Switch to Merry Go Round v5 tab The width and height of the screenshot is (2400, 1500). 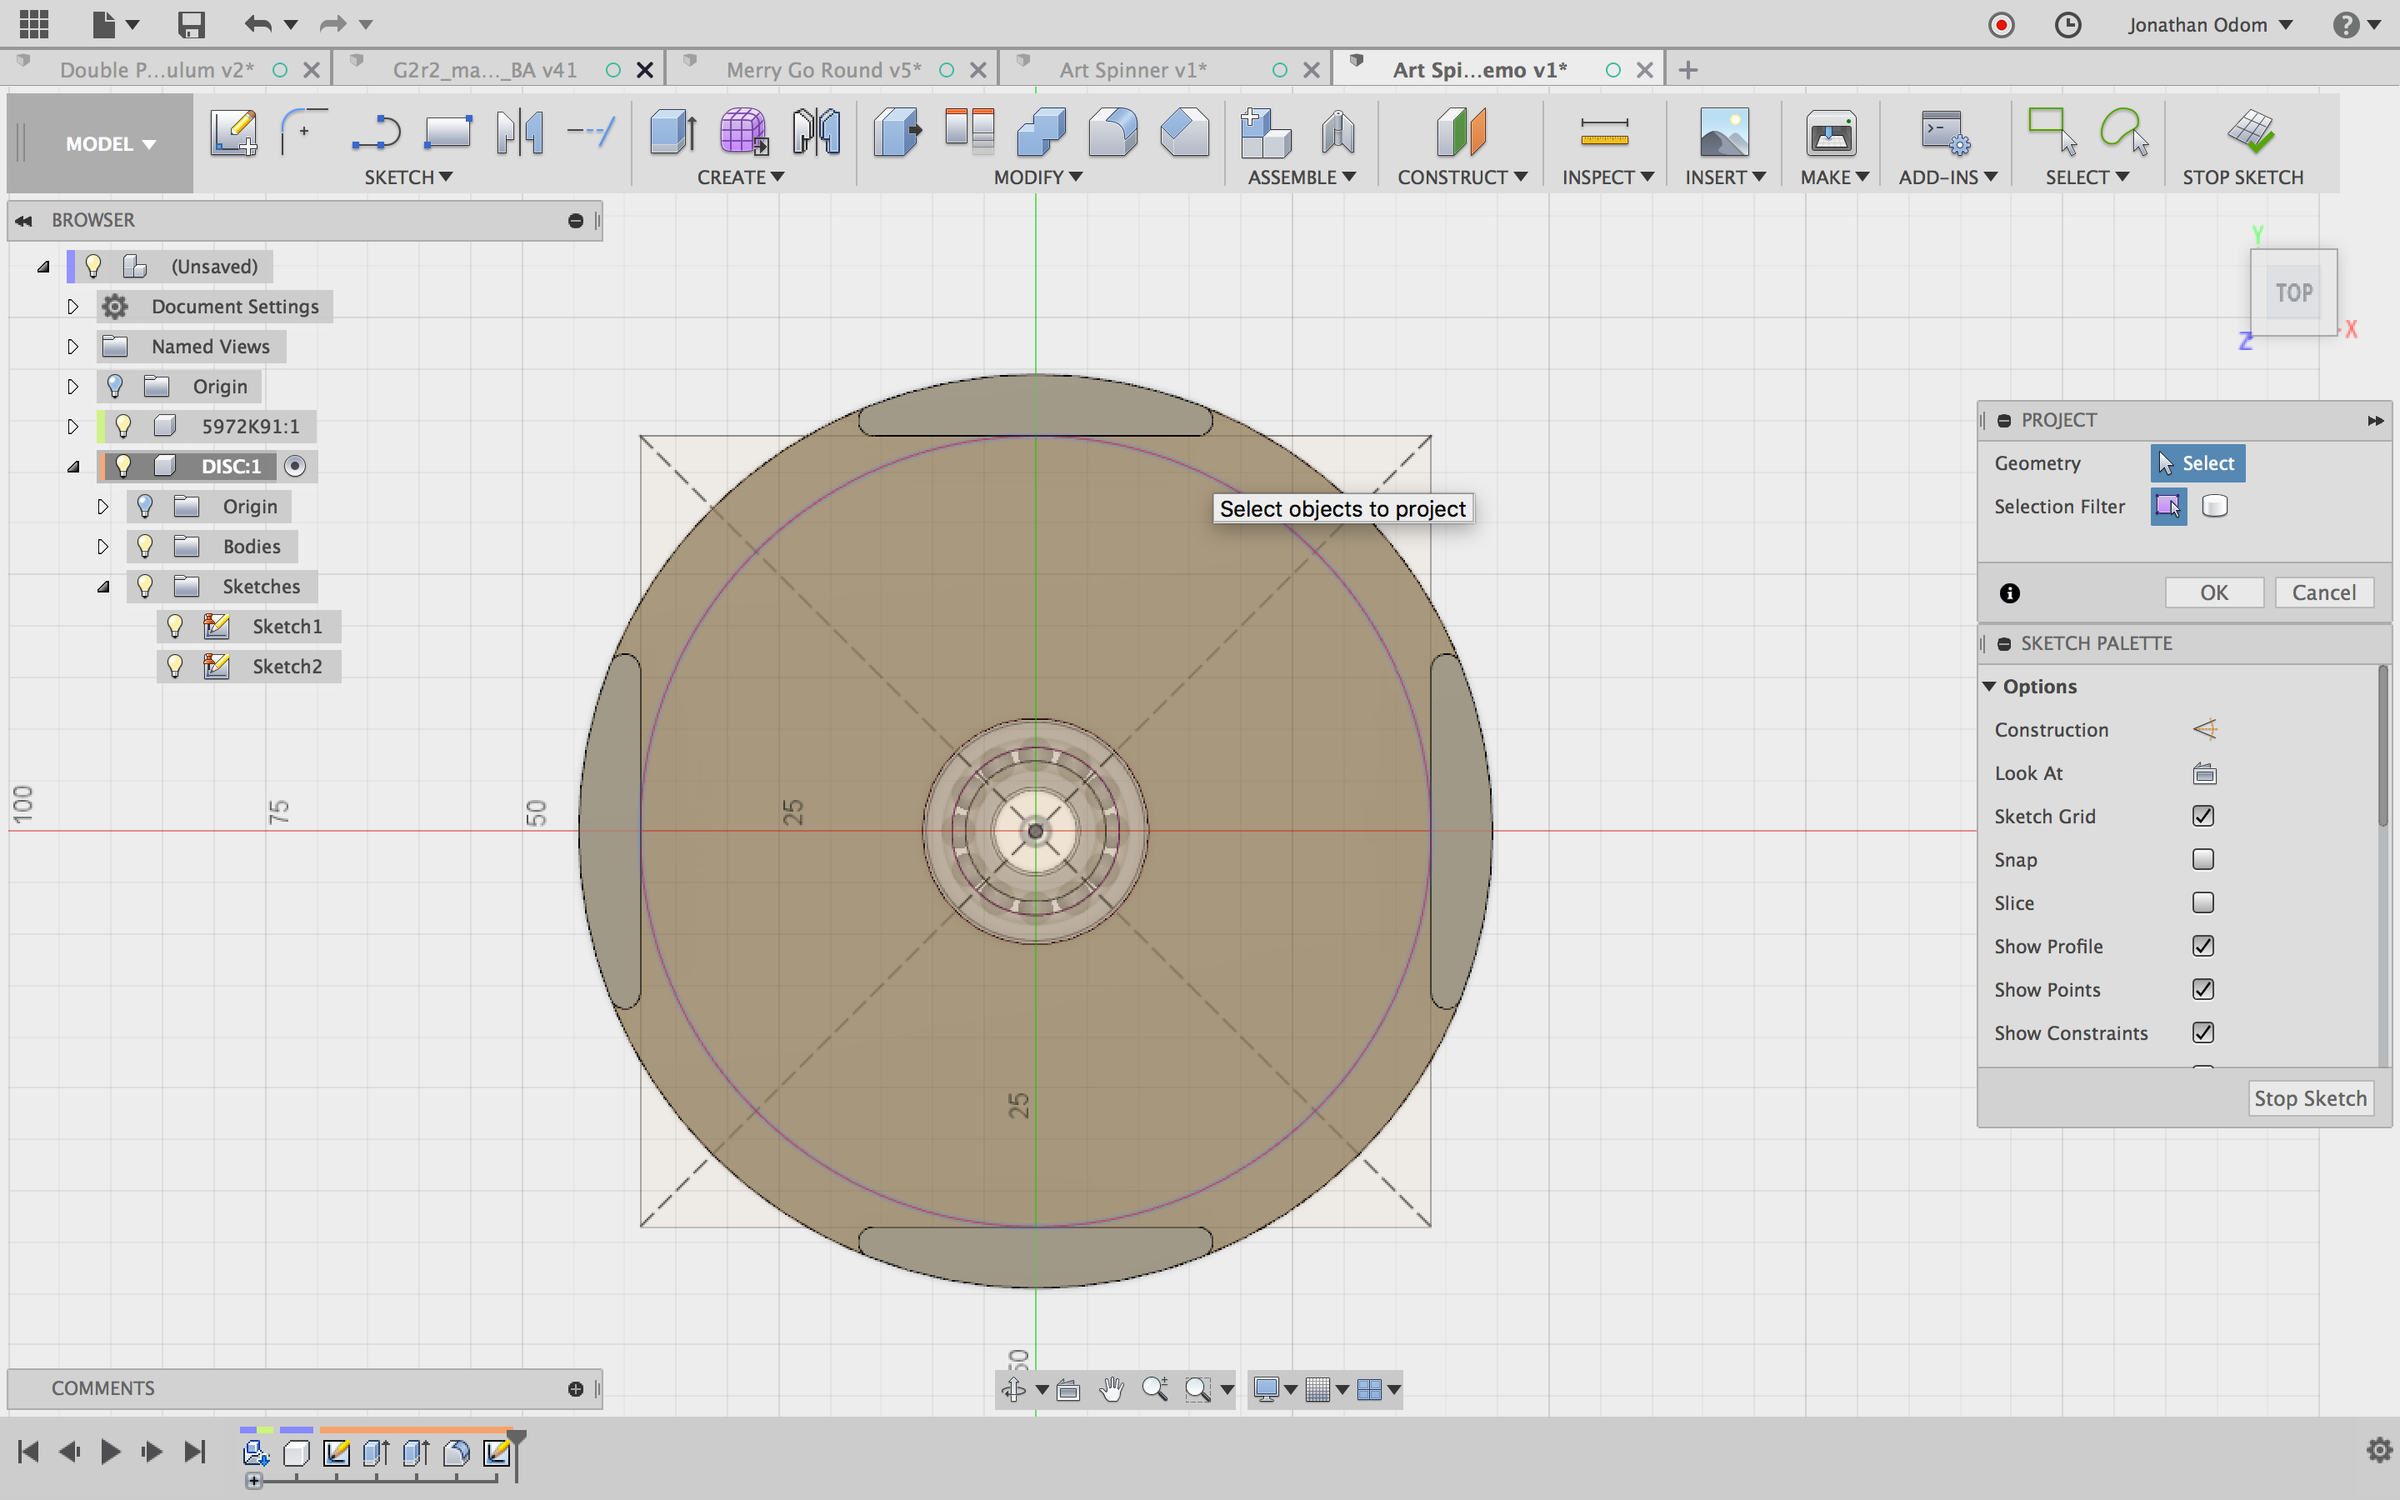pyautogui.click(x=822, y=70)
